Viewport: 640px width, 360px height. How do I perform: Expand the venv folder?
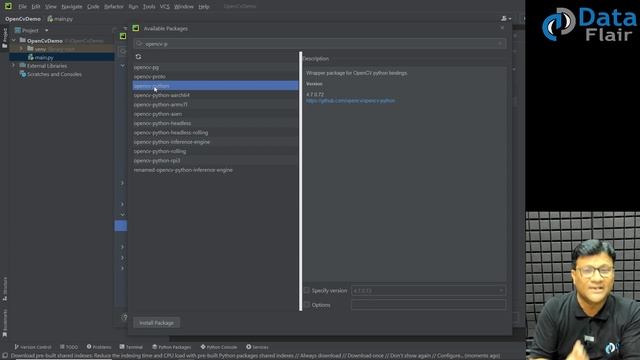click(x=22, y=49)
